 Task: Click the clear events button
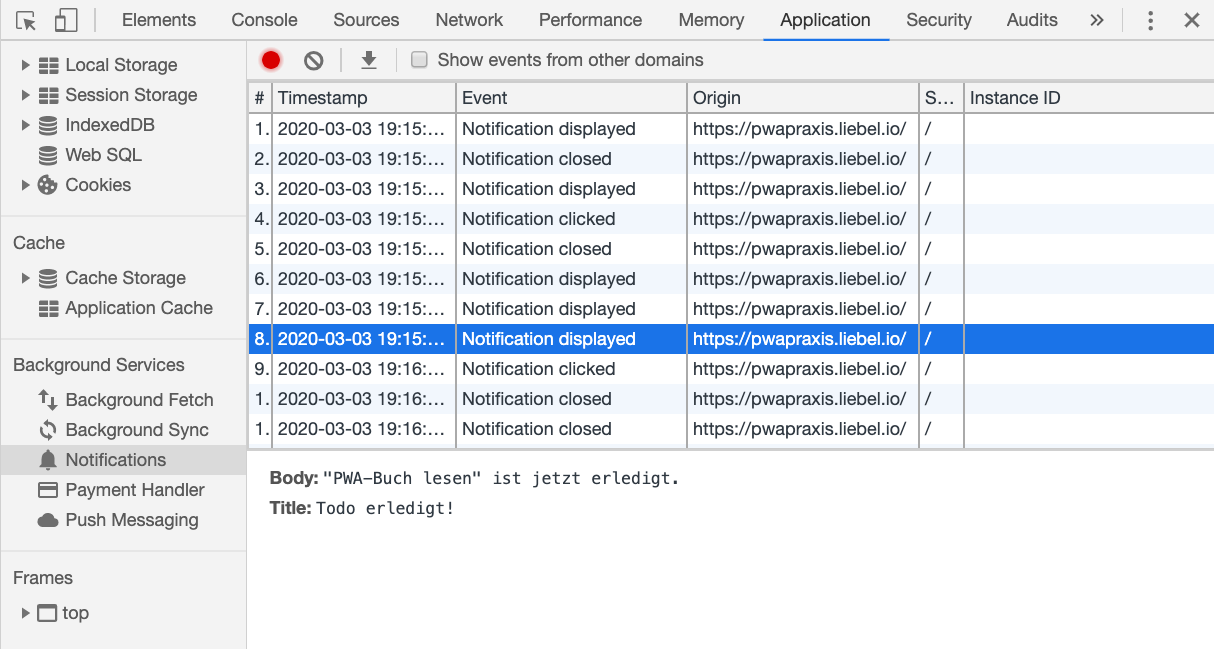[312, 59]
